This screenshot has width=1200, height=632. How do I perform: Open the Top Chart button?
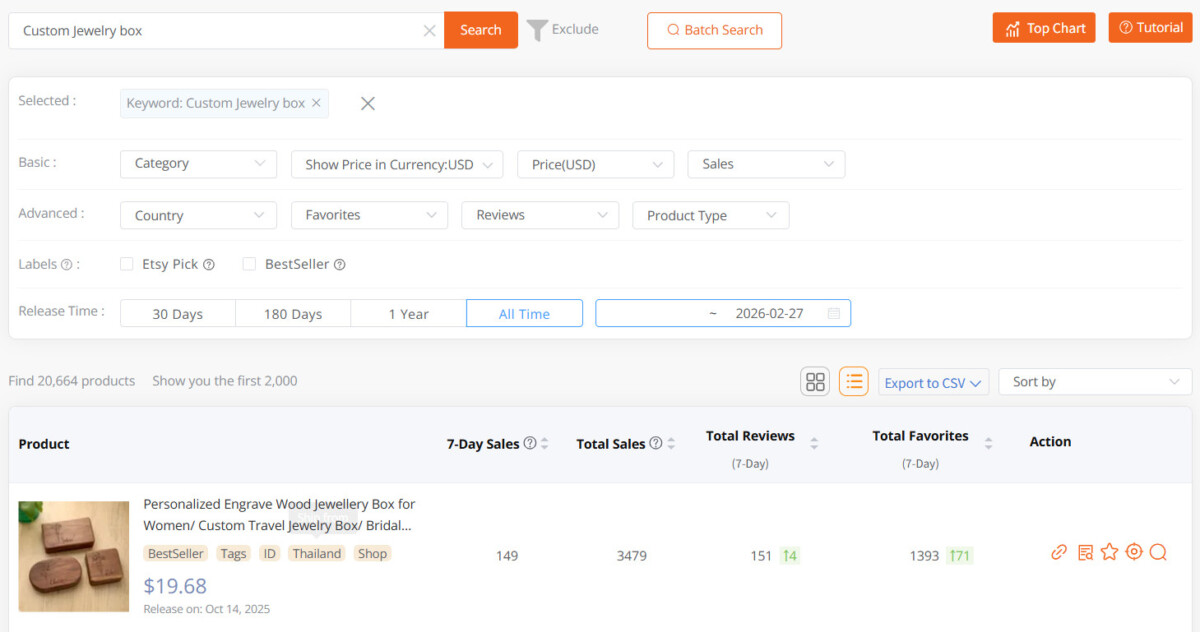tap(1044, 28)
